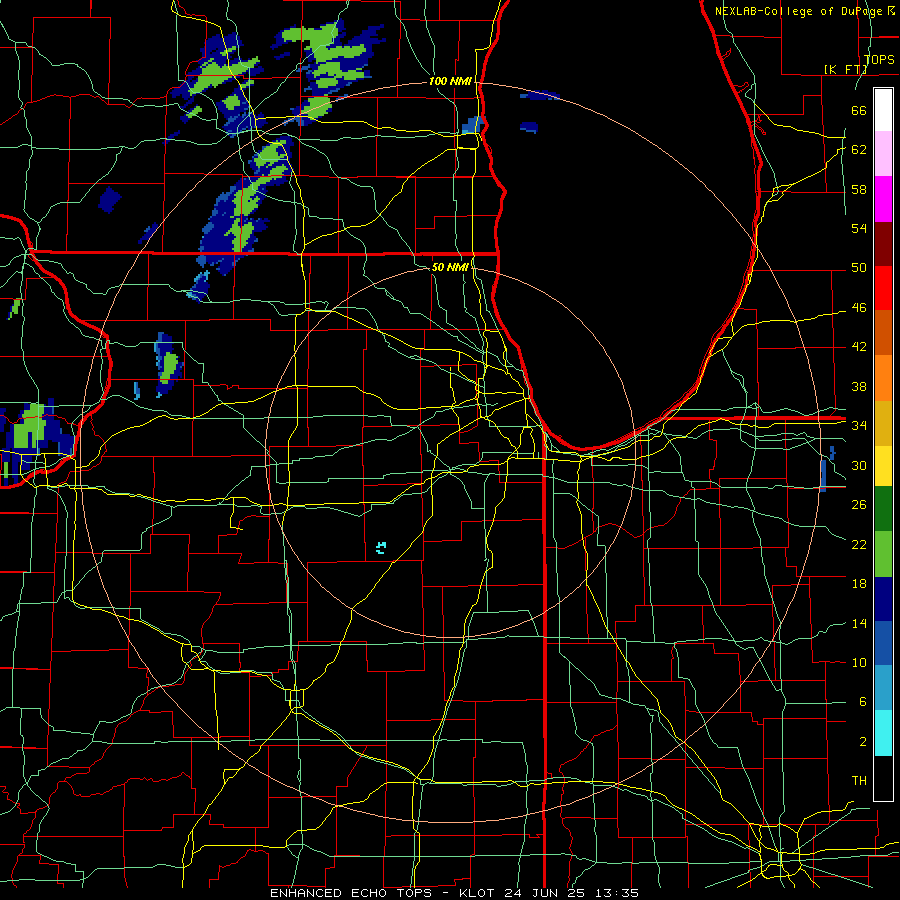The image size is (900, 900).
Task: Click the 38 scale label
Action: (x=859, y=386)
